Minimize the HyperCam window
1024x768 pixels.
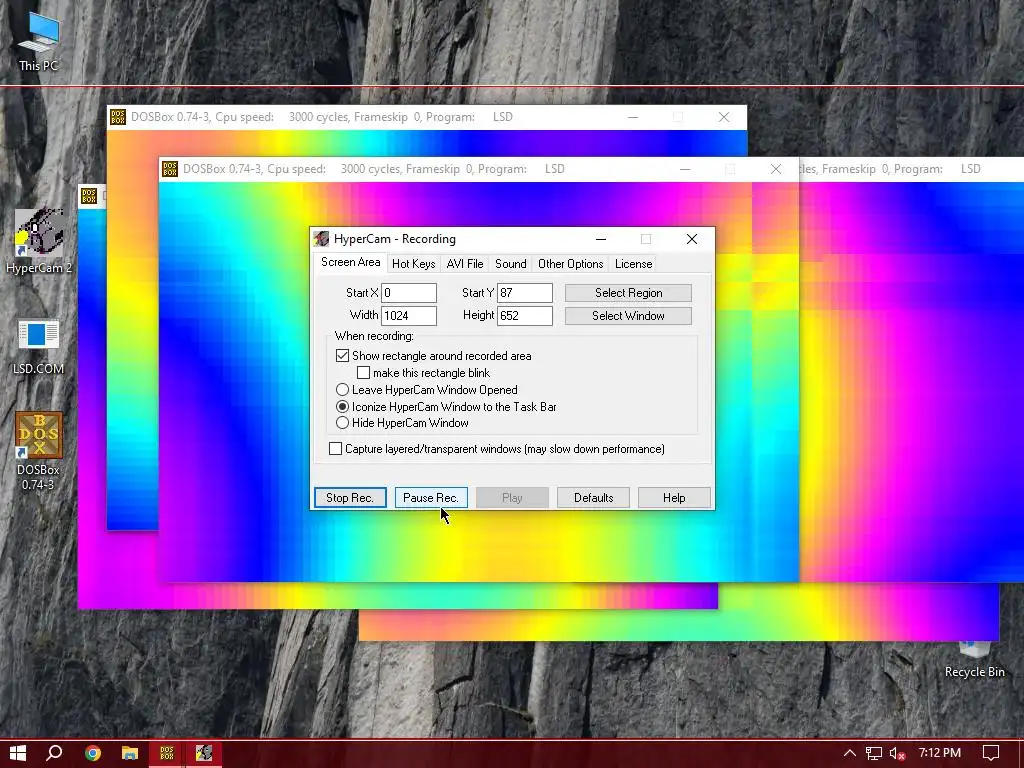click(601, 239)
